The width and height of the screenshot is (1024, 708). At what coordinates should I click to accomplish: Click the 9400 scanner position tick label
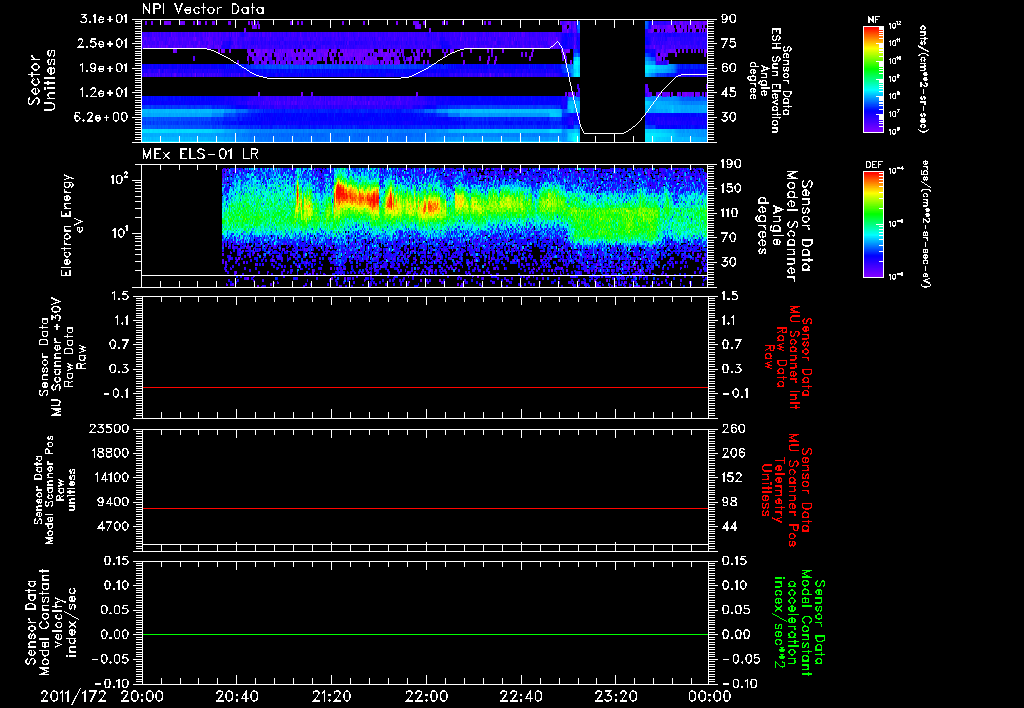[114, 502]
